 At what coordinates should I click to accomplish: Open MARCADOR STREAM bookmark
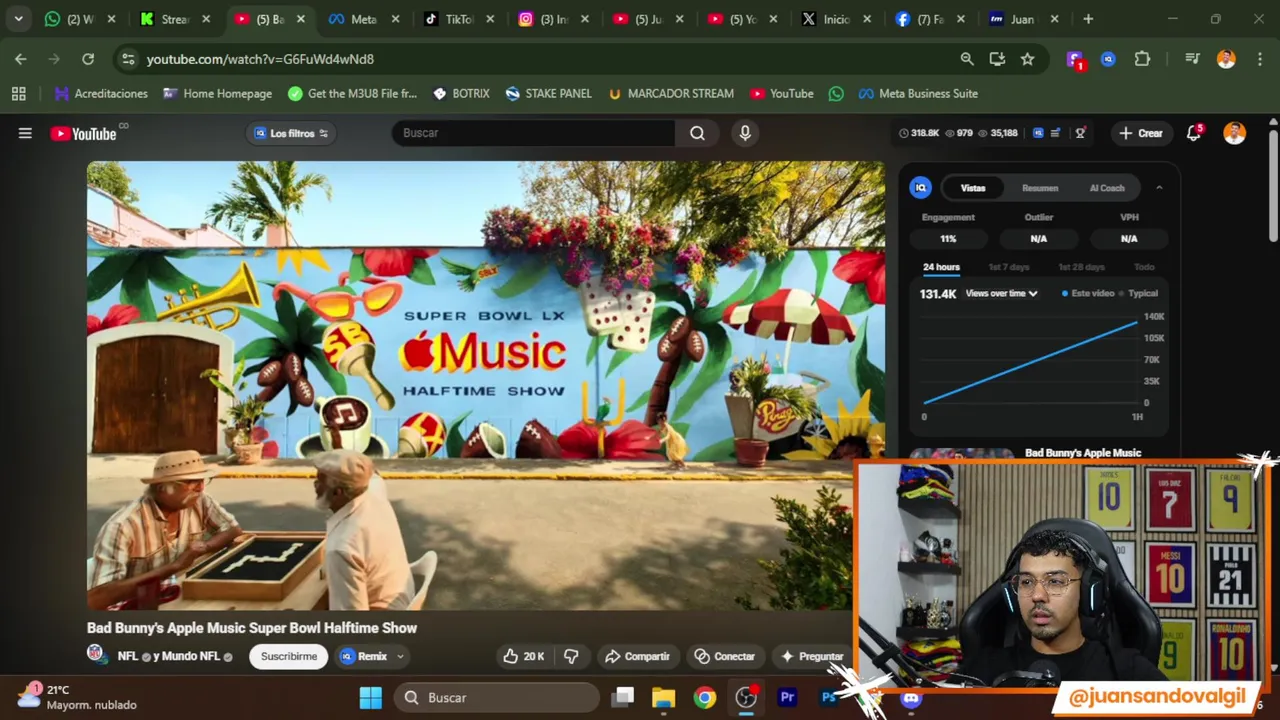[670, 93]
